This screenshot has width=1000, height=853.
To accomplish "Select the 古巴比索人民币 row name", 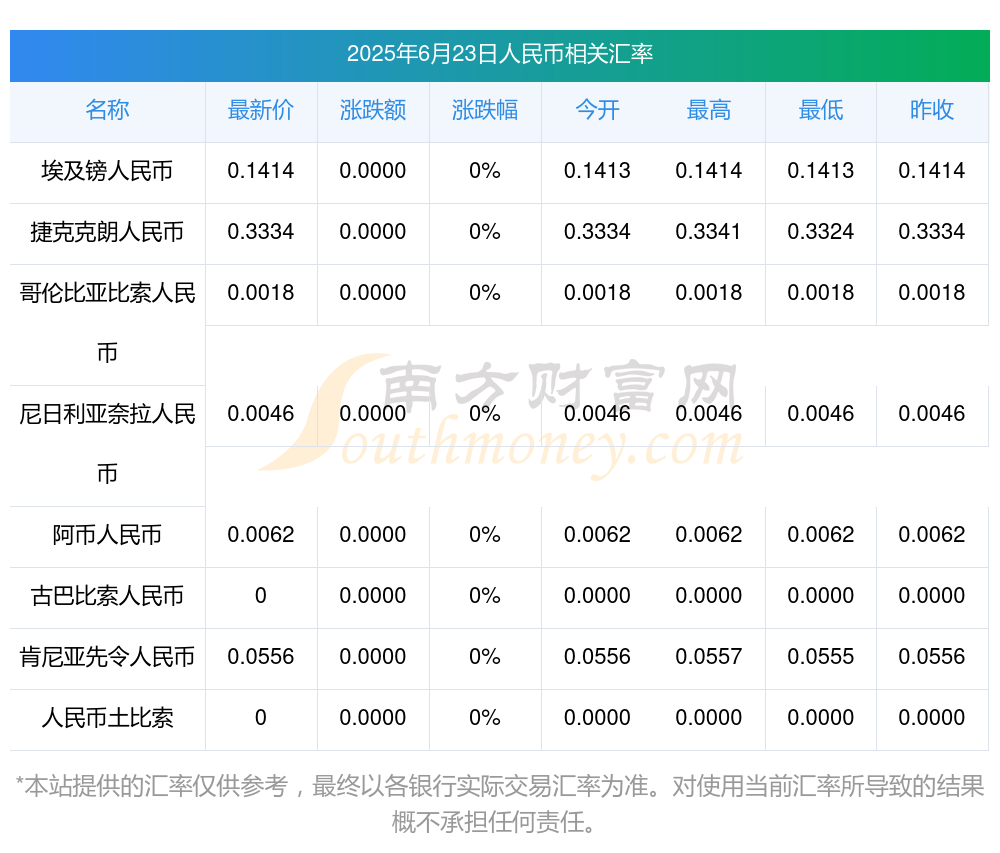I will (107, 596).
